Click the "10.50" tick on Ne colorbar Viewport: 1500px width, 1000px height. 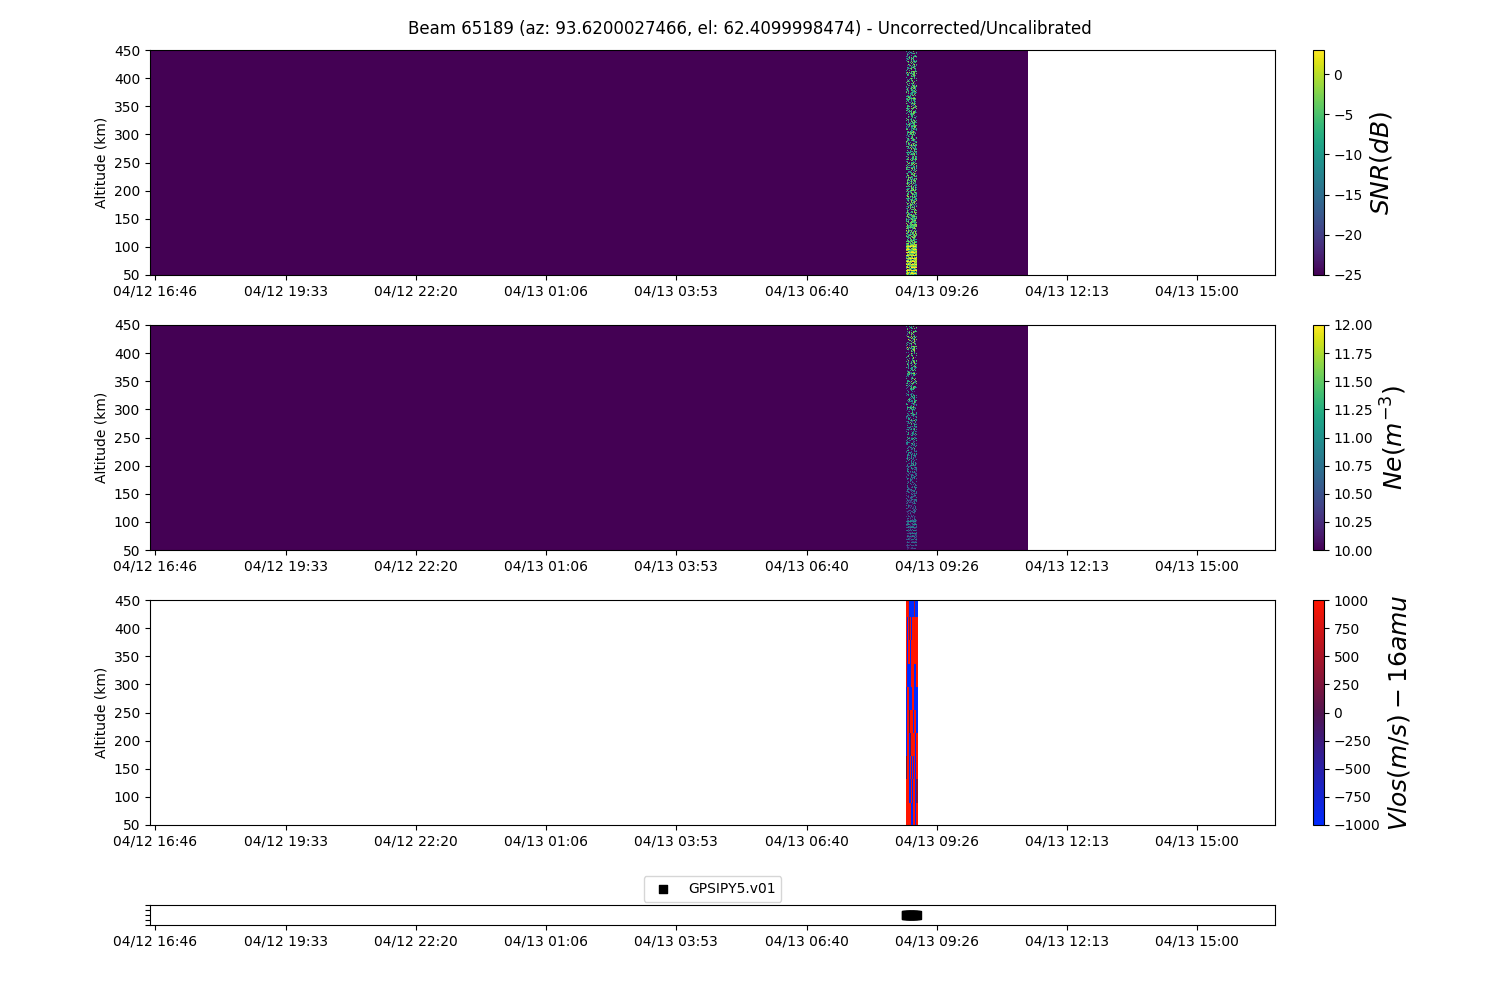click(x=1351, y=494)
